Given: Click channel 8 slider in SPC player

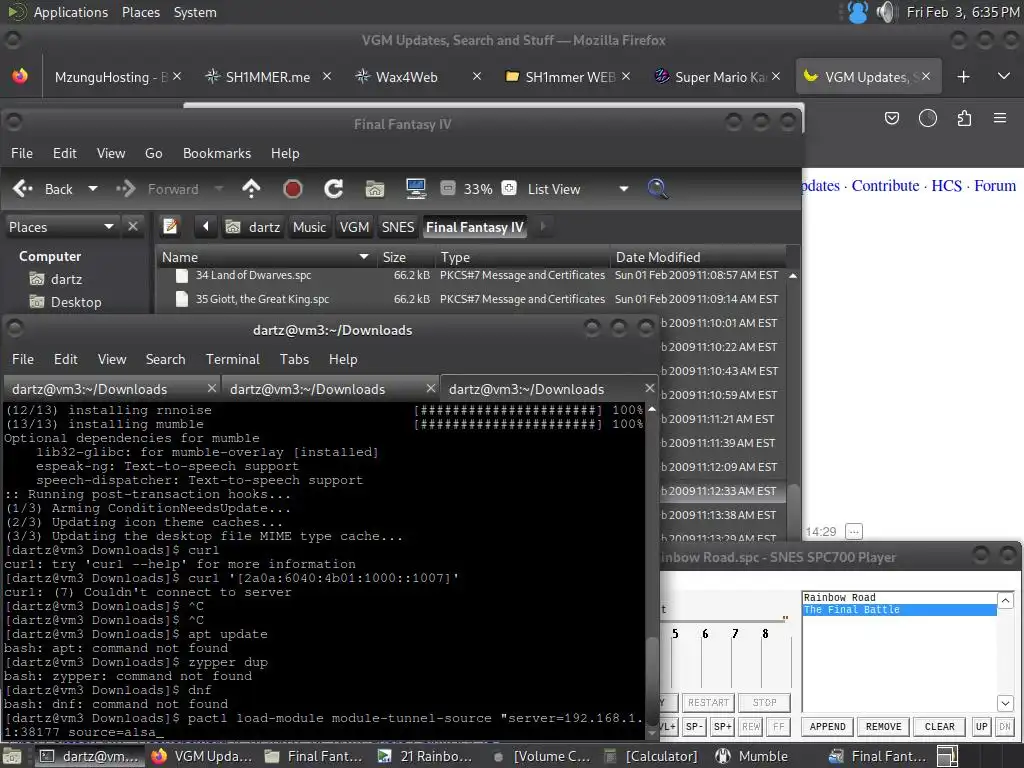Looking at the screenshot, I should [763, 663].
